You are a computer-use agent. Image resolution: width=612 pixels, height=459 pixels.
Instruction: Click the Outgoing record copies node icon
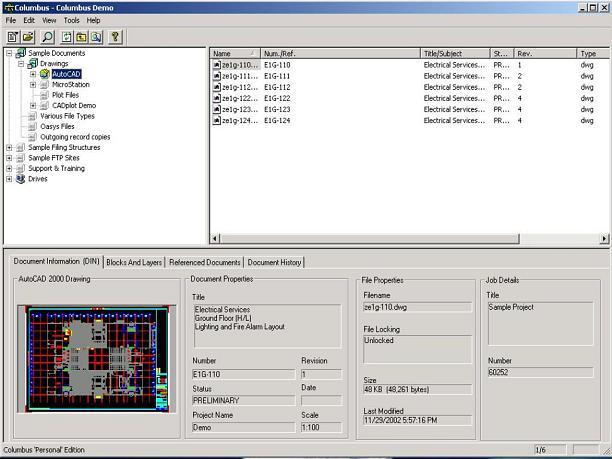click(x=32, y=137)
